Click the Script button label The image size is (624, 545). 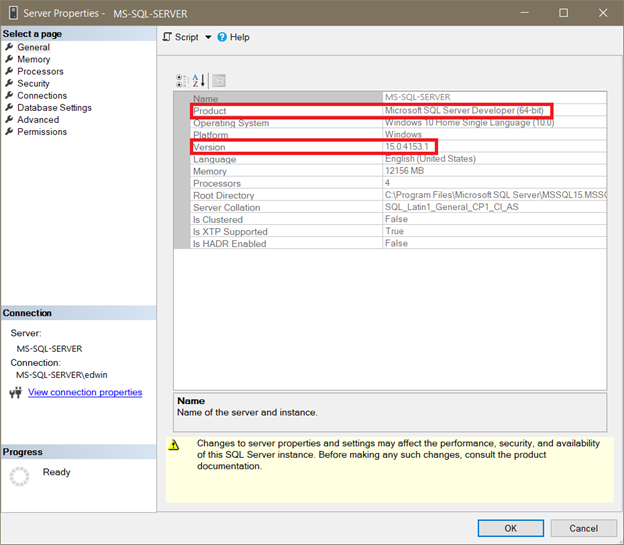coord(187,37)
